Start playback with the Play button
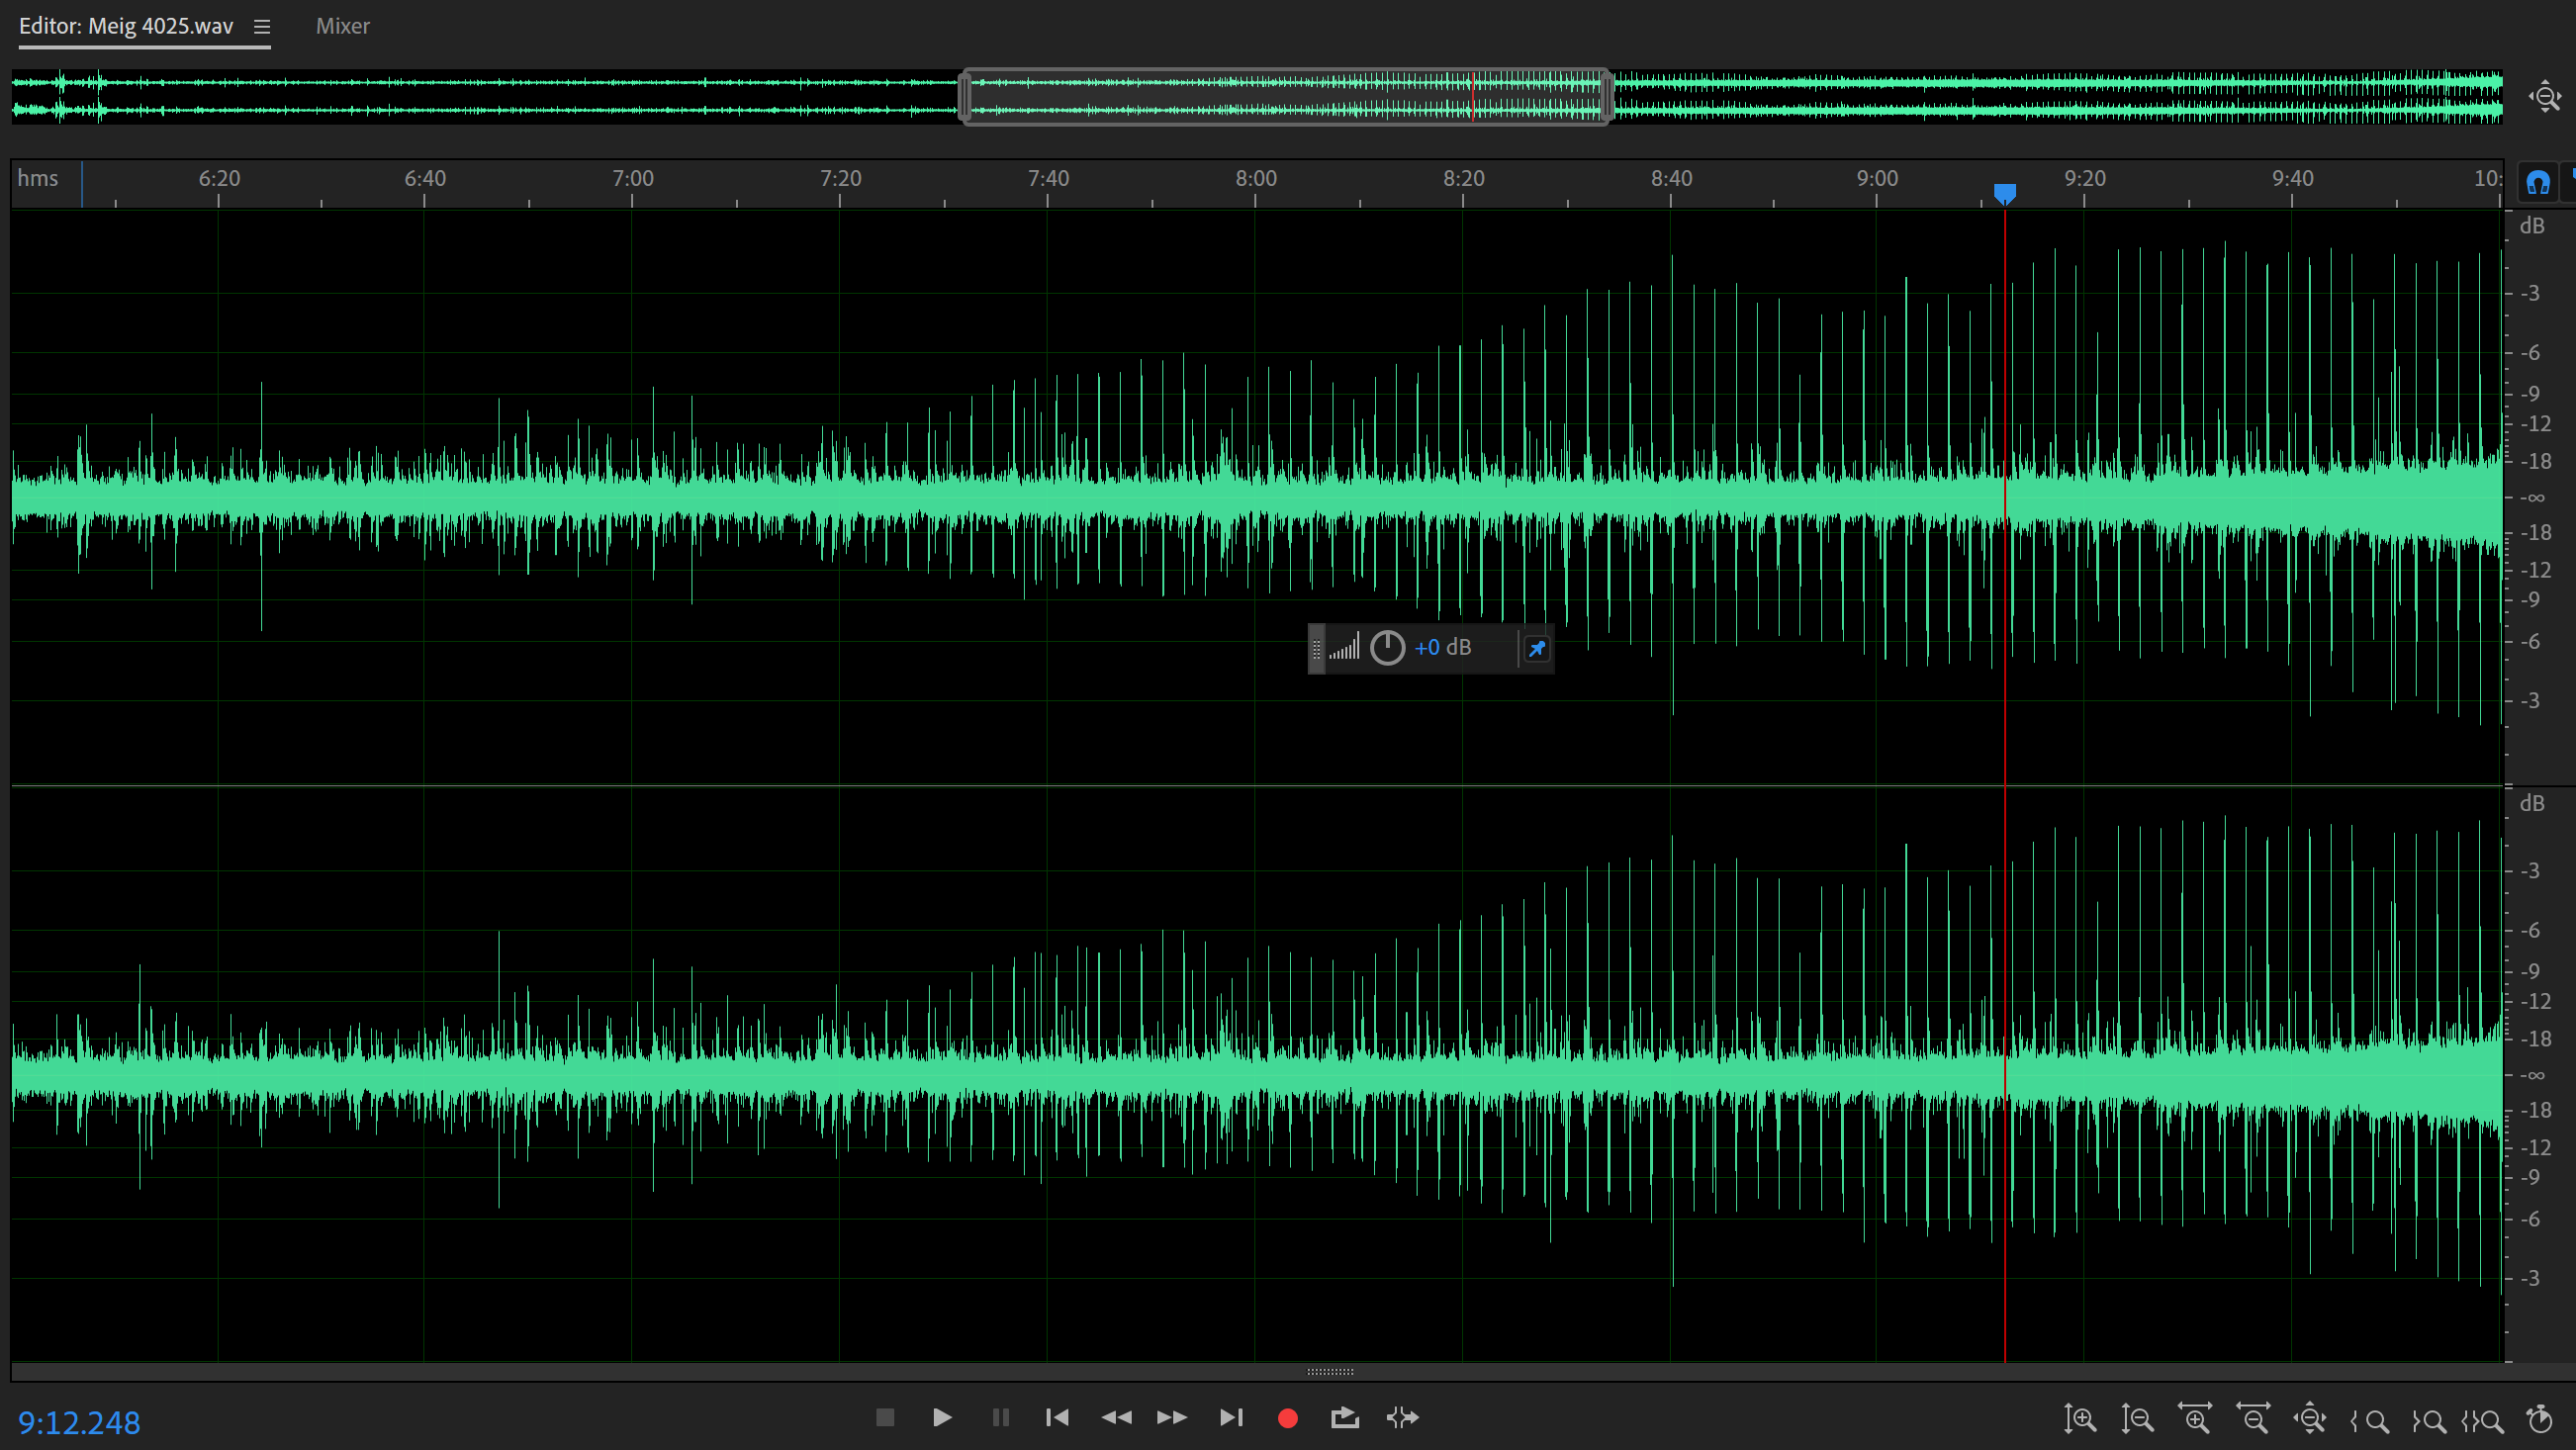This screenshot has height=1450, width=2576. pyautogui.click(x=941, y=1417)
